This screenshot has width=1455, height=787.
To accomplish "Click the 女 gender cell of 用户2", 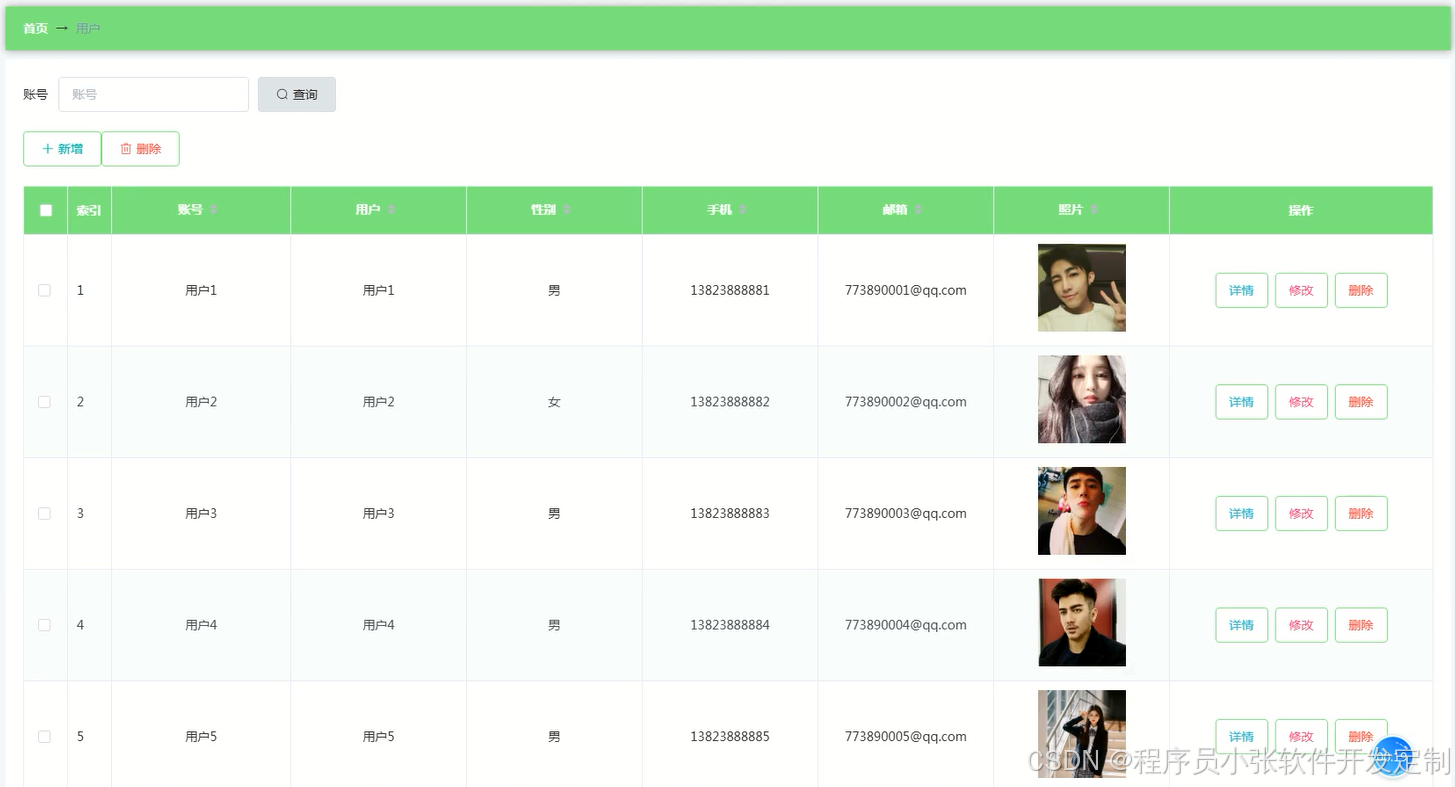I will (x=554, y=402).
